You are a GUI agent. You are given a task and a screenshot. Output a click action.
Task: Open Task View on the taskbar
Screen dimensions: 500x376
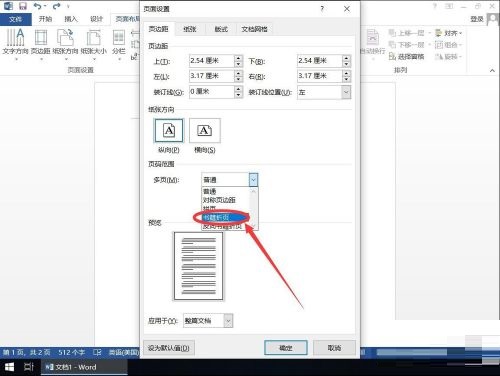click(29, 367)
